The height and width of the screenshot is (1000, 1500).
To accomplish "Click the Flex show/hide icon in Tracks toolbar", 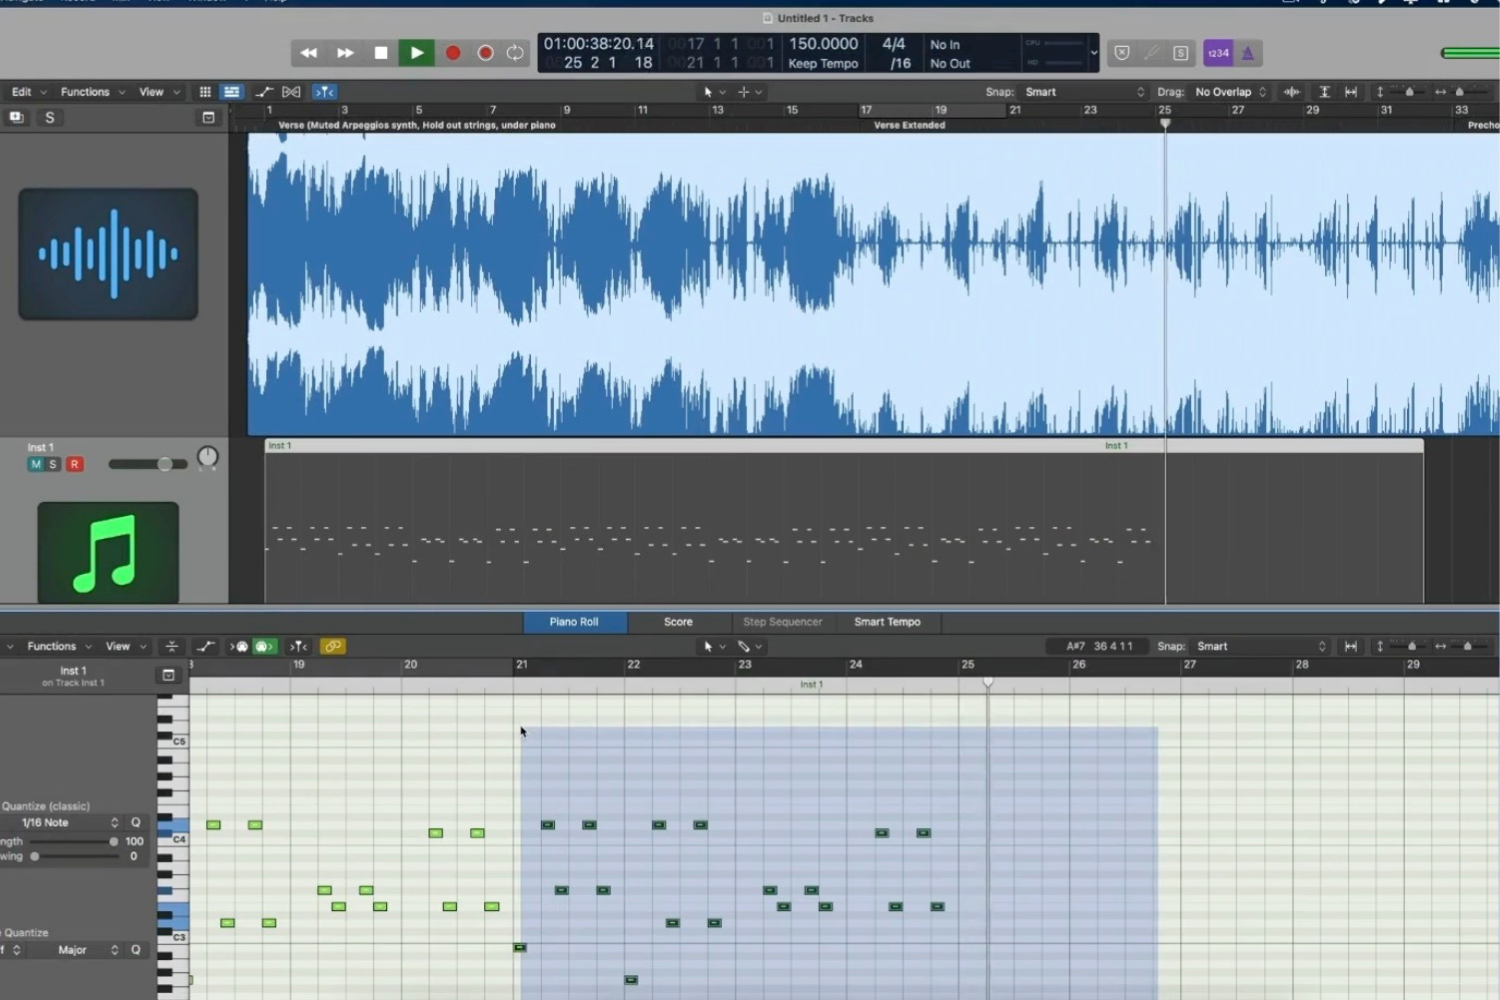I will 291,92.
